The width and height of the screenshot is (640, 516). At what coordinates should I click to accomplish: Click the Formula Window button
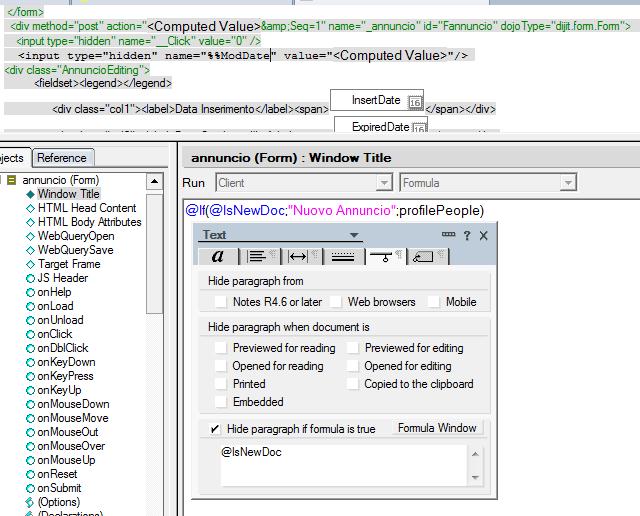(437, 428)
